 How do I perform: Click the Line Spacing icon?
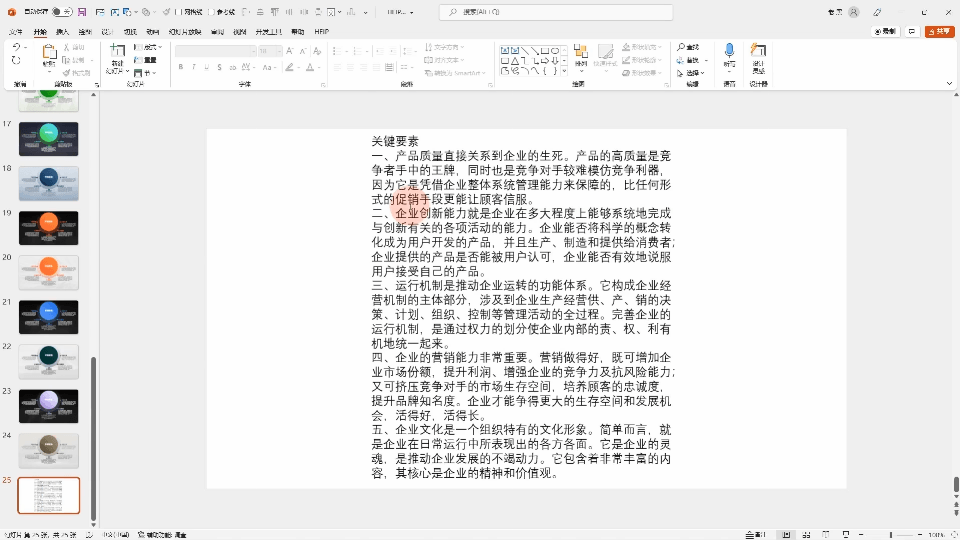coord(408,51)
